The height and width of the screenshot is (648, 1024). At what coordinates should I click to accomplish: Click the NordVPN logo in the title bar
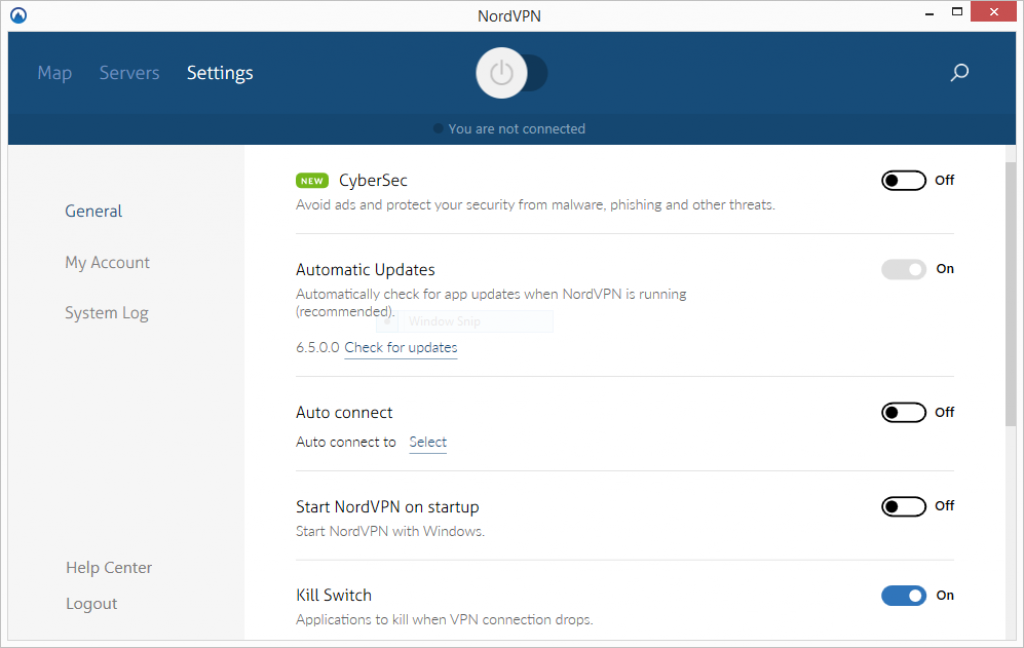[18, 15]
